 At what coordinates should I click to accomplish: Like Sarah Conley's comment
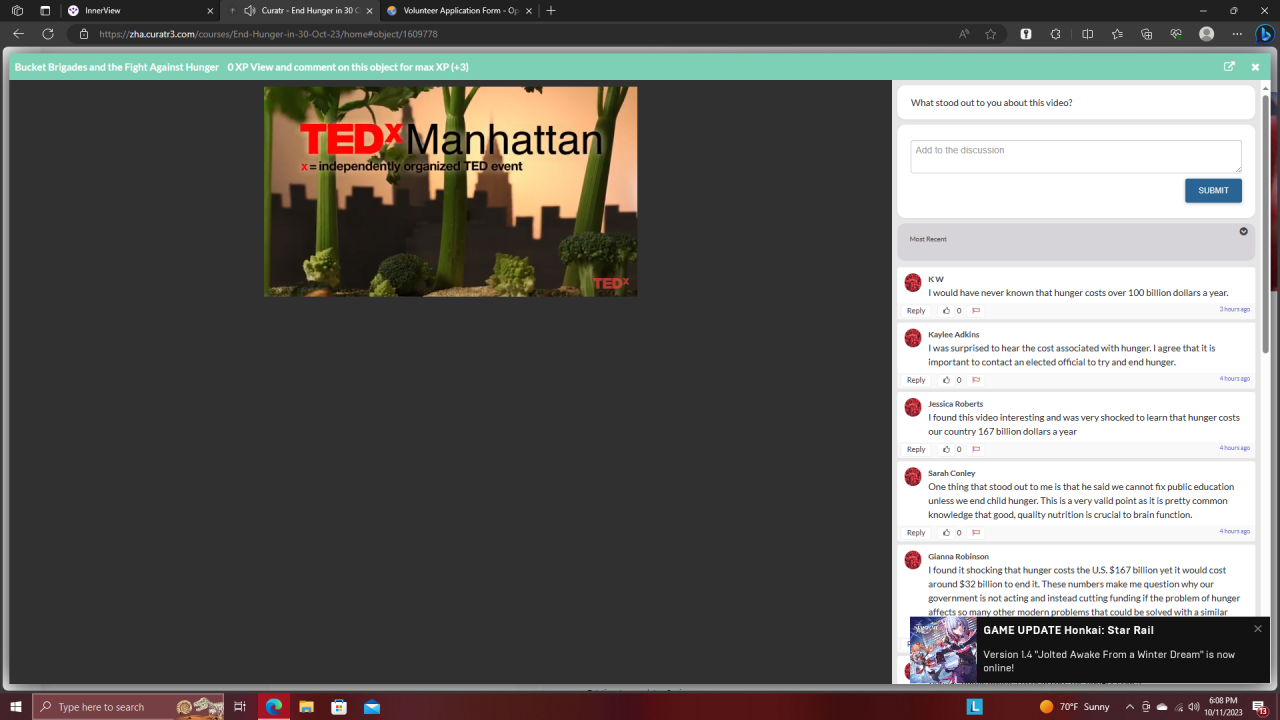point(947,533)
